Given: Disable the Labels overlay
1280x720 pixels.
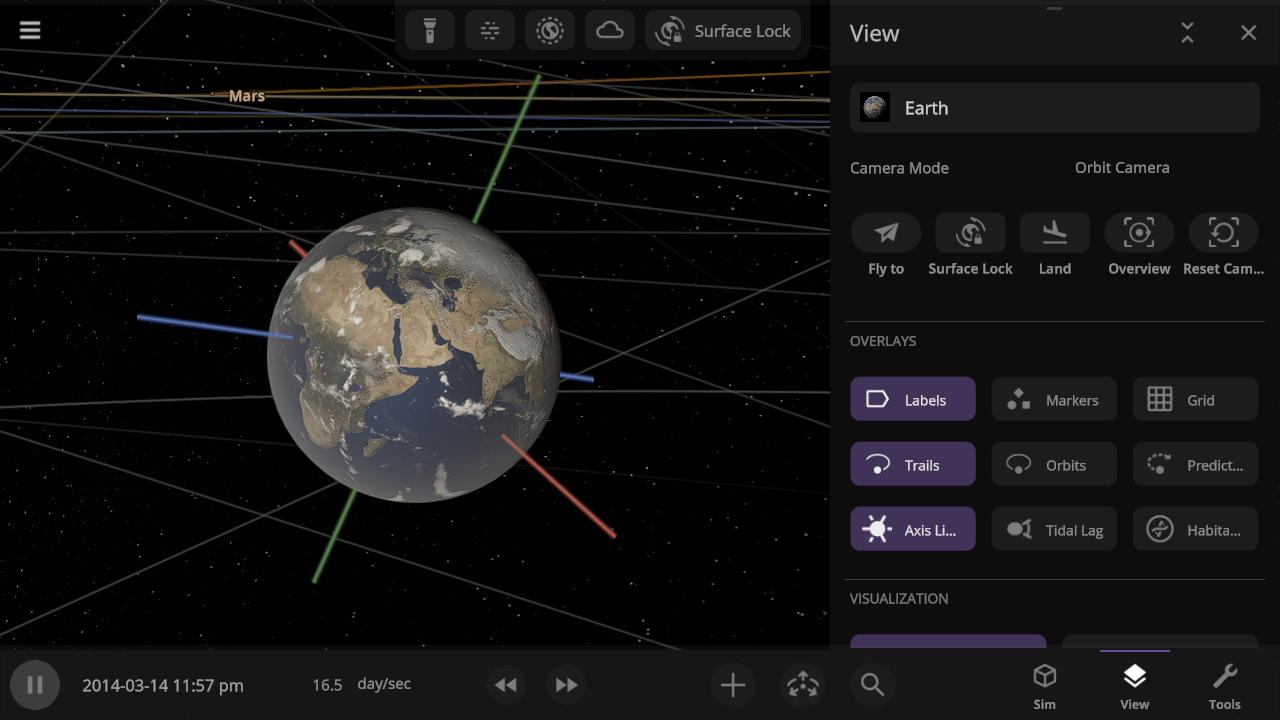Looking at the screenshot, I should point(912,399).
